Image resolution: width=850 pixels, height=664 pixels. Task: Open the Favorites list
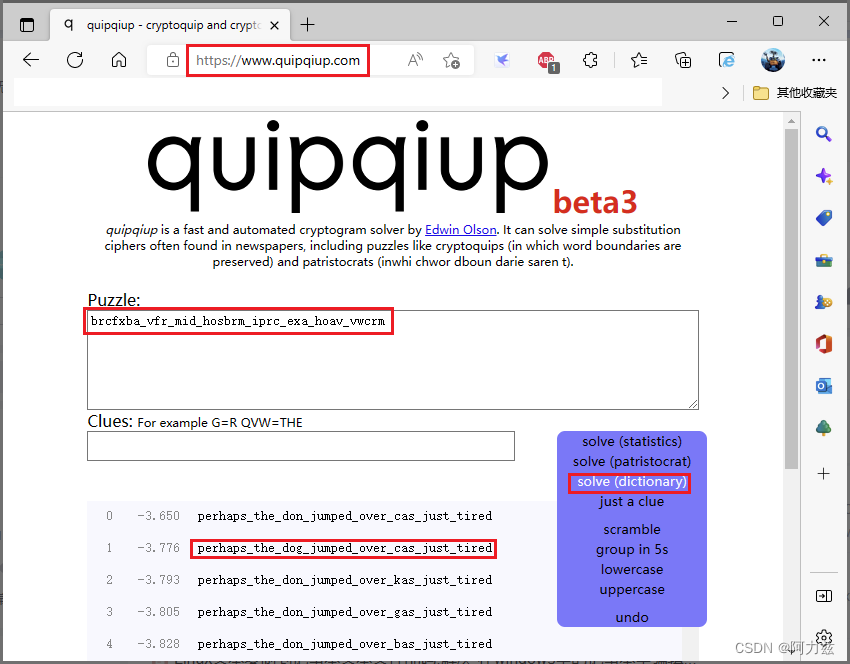click(x=639, y=60)
